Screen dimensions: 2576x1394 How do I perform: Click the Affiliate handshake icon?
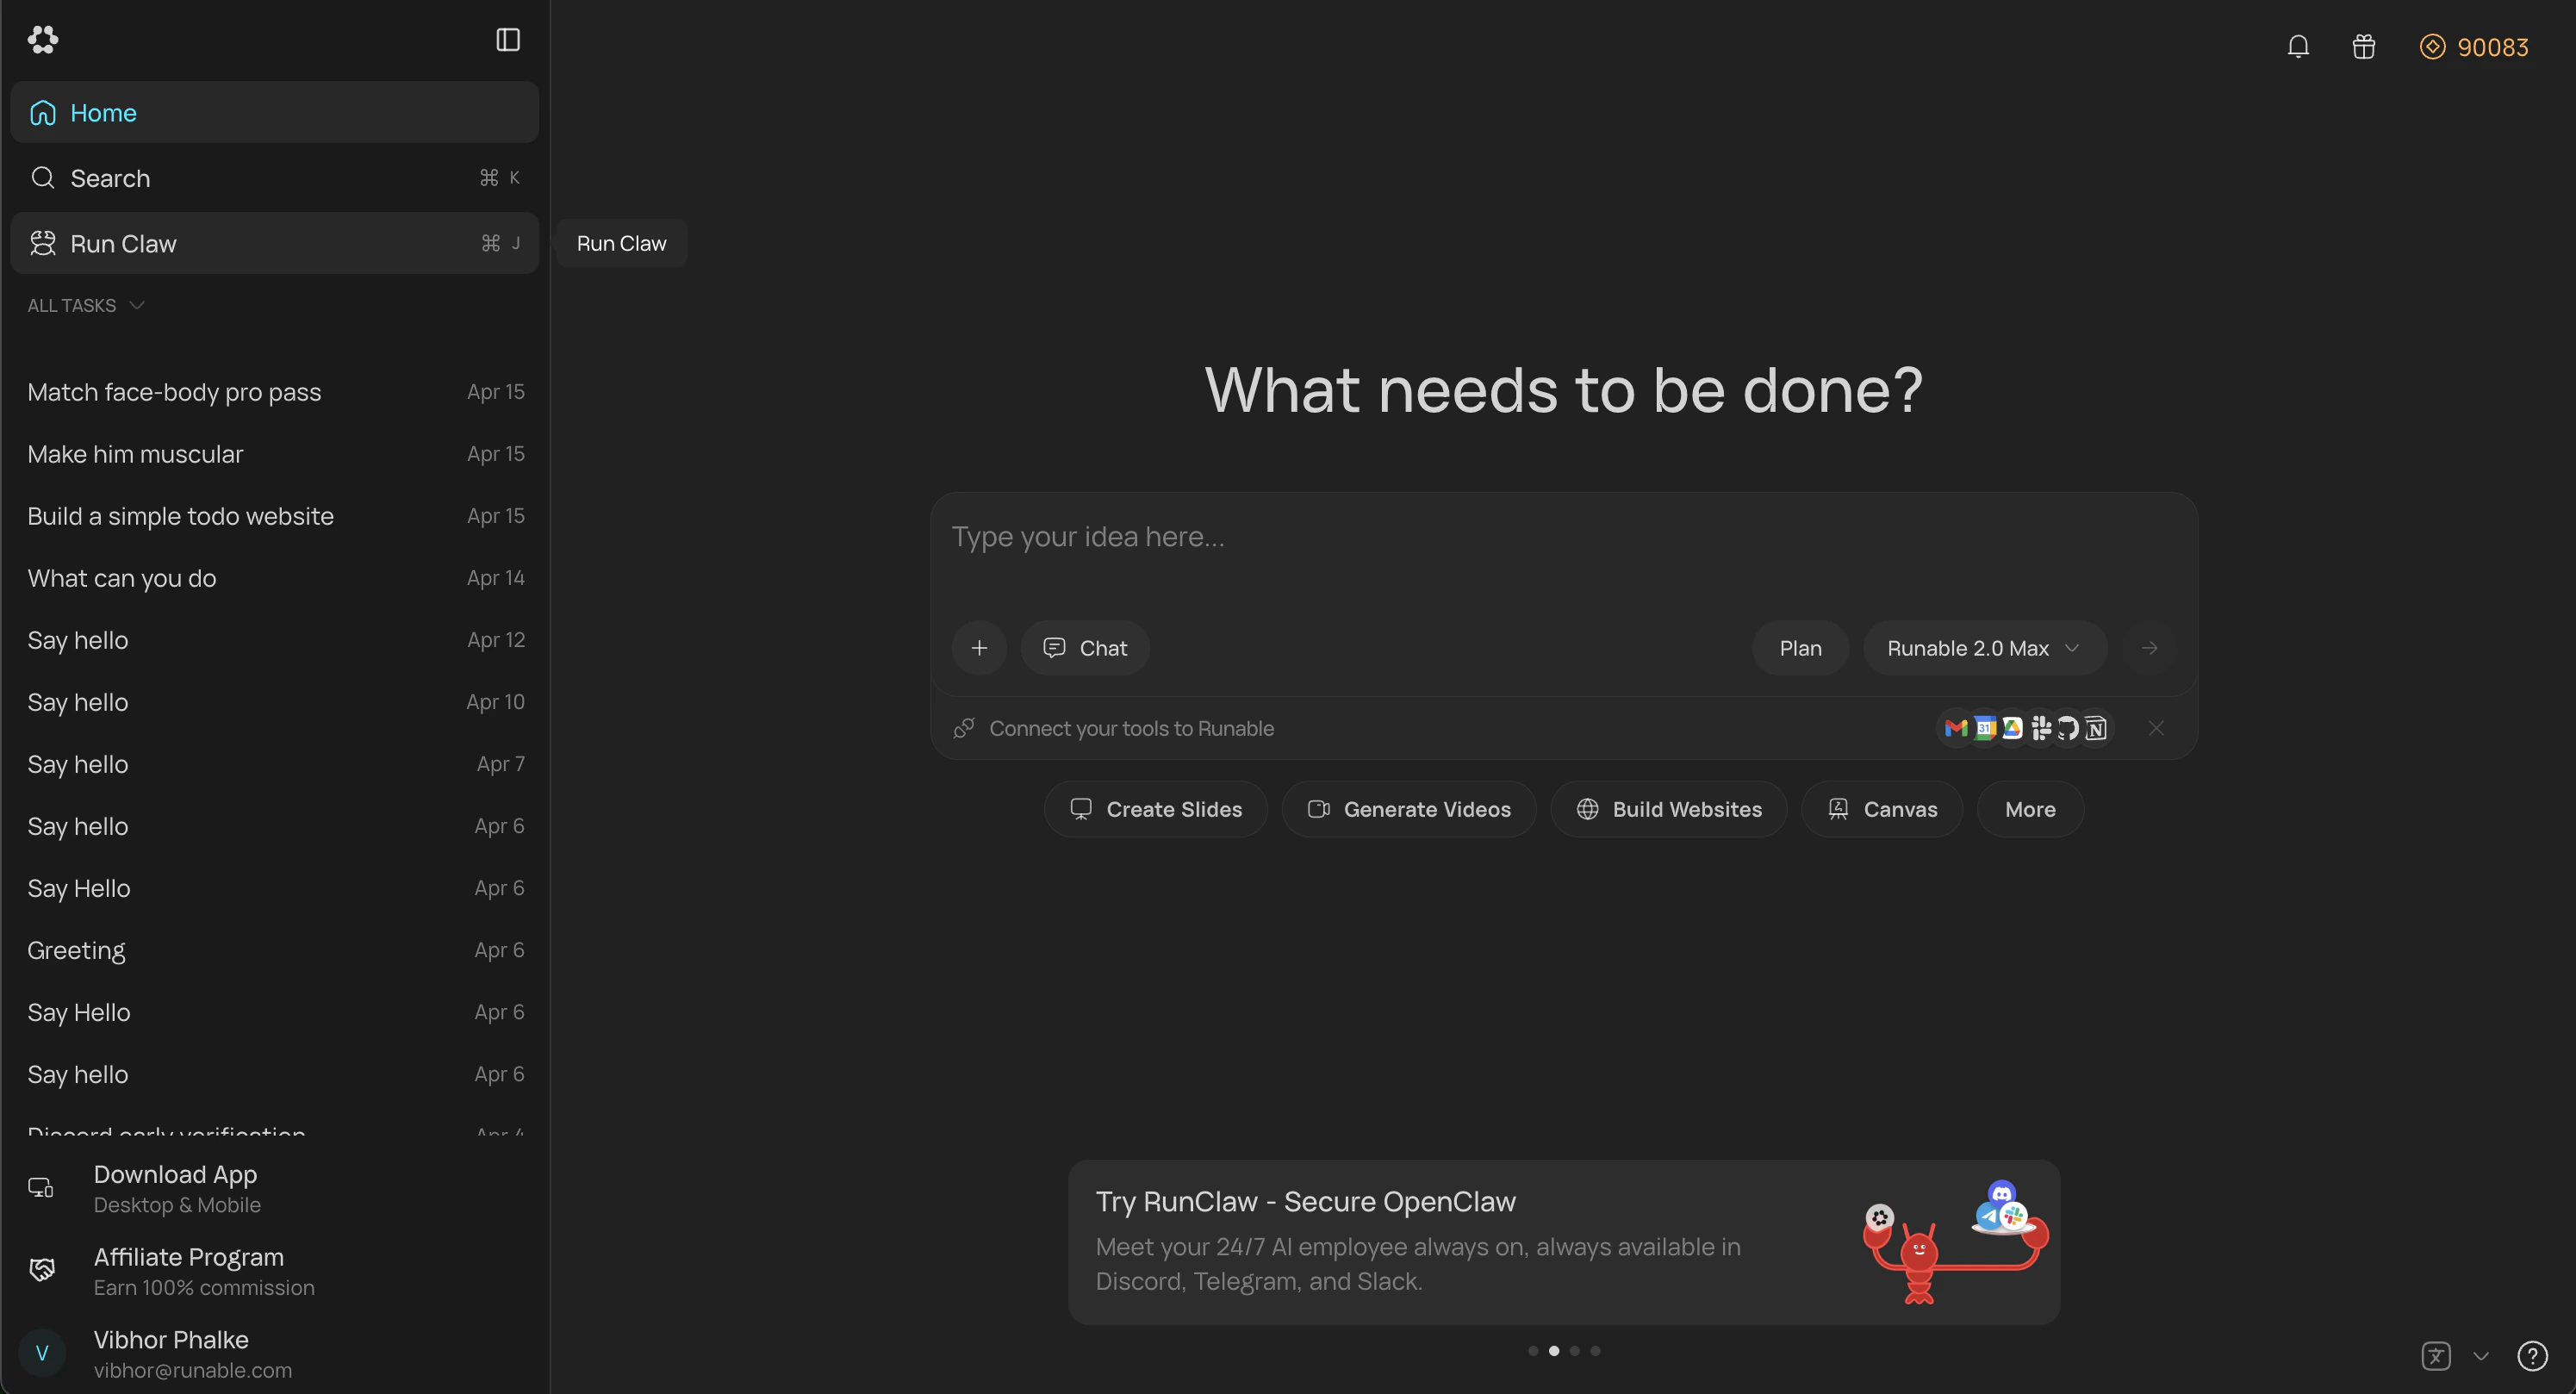tap(41, 1270)
